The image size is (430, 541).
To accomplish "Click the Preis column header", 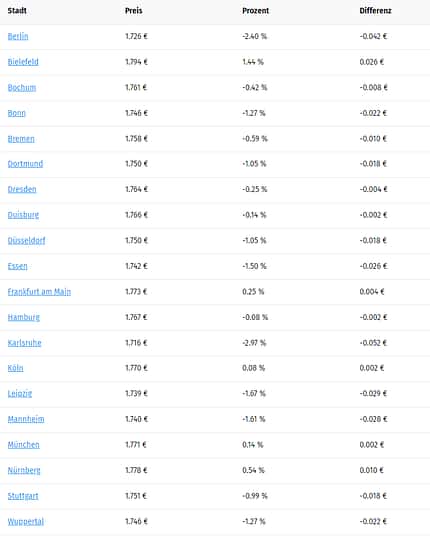I will pyautogui.click(x=134, y=11).
